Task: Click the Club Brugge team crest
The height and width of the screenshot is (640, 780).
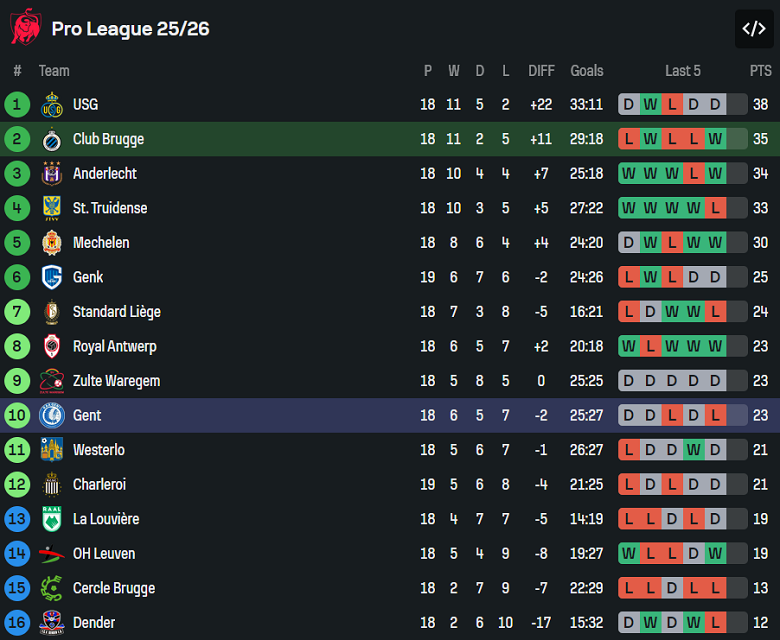Action: click(x=52, y=139)
